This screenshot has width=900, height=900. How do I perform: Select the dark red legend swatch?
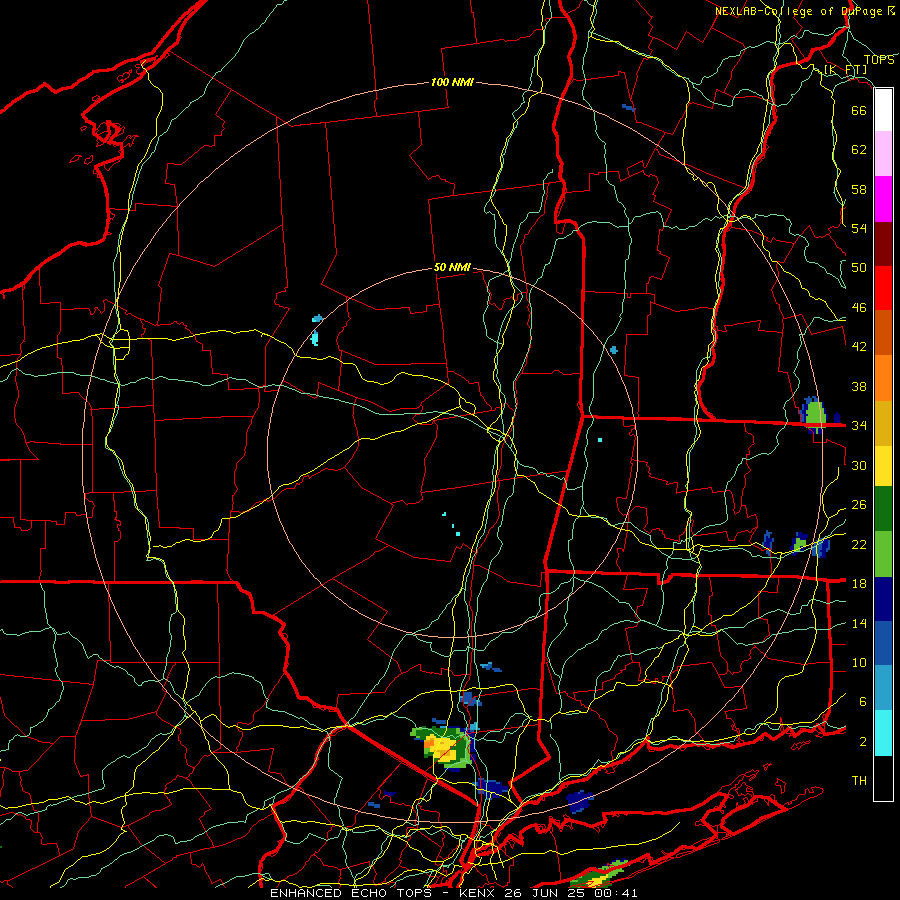click(x=883, y=244)
